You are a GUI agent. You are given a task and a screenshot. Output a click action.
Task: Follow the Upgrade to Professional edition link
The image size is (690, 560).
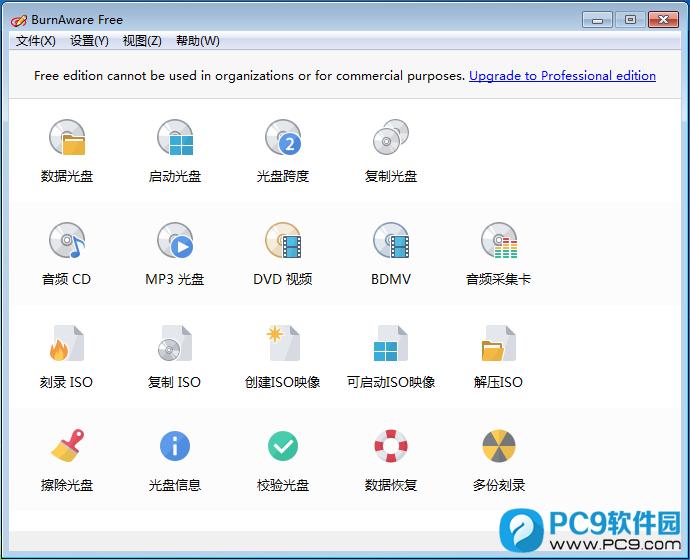coord(562,76)
